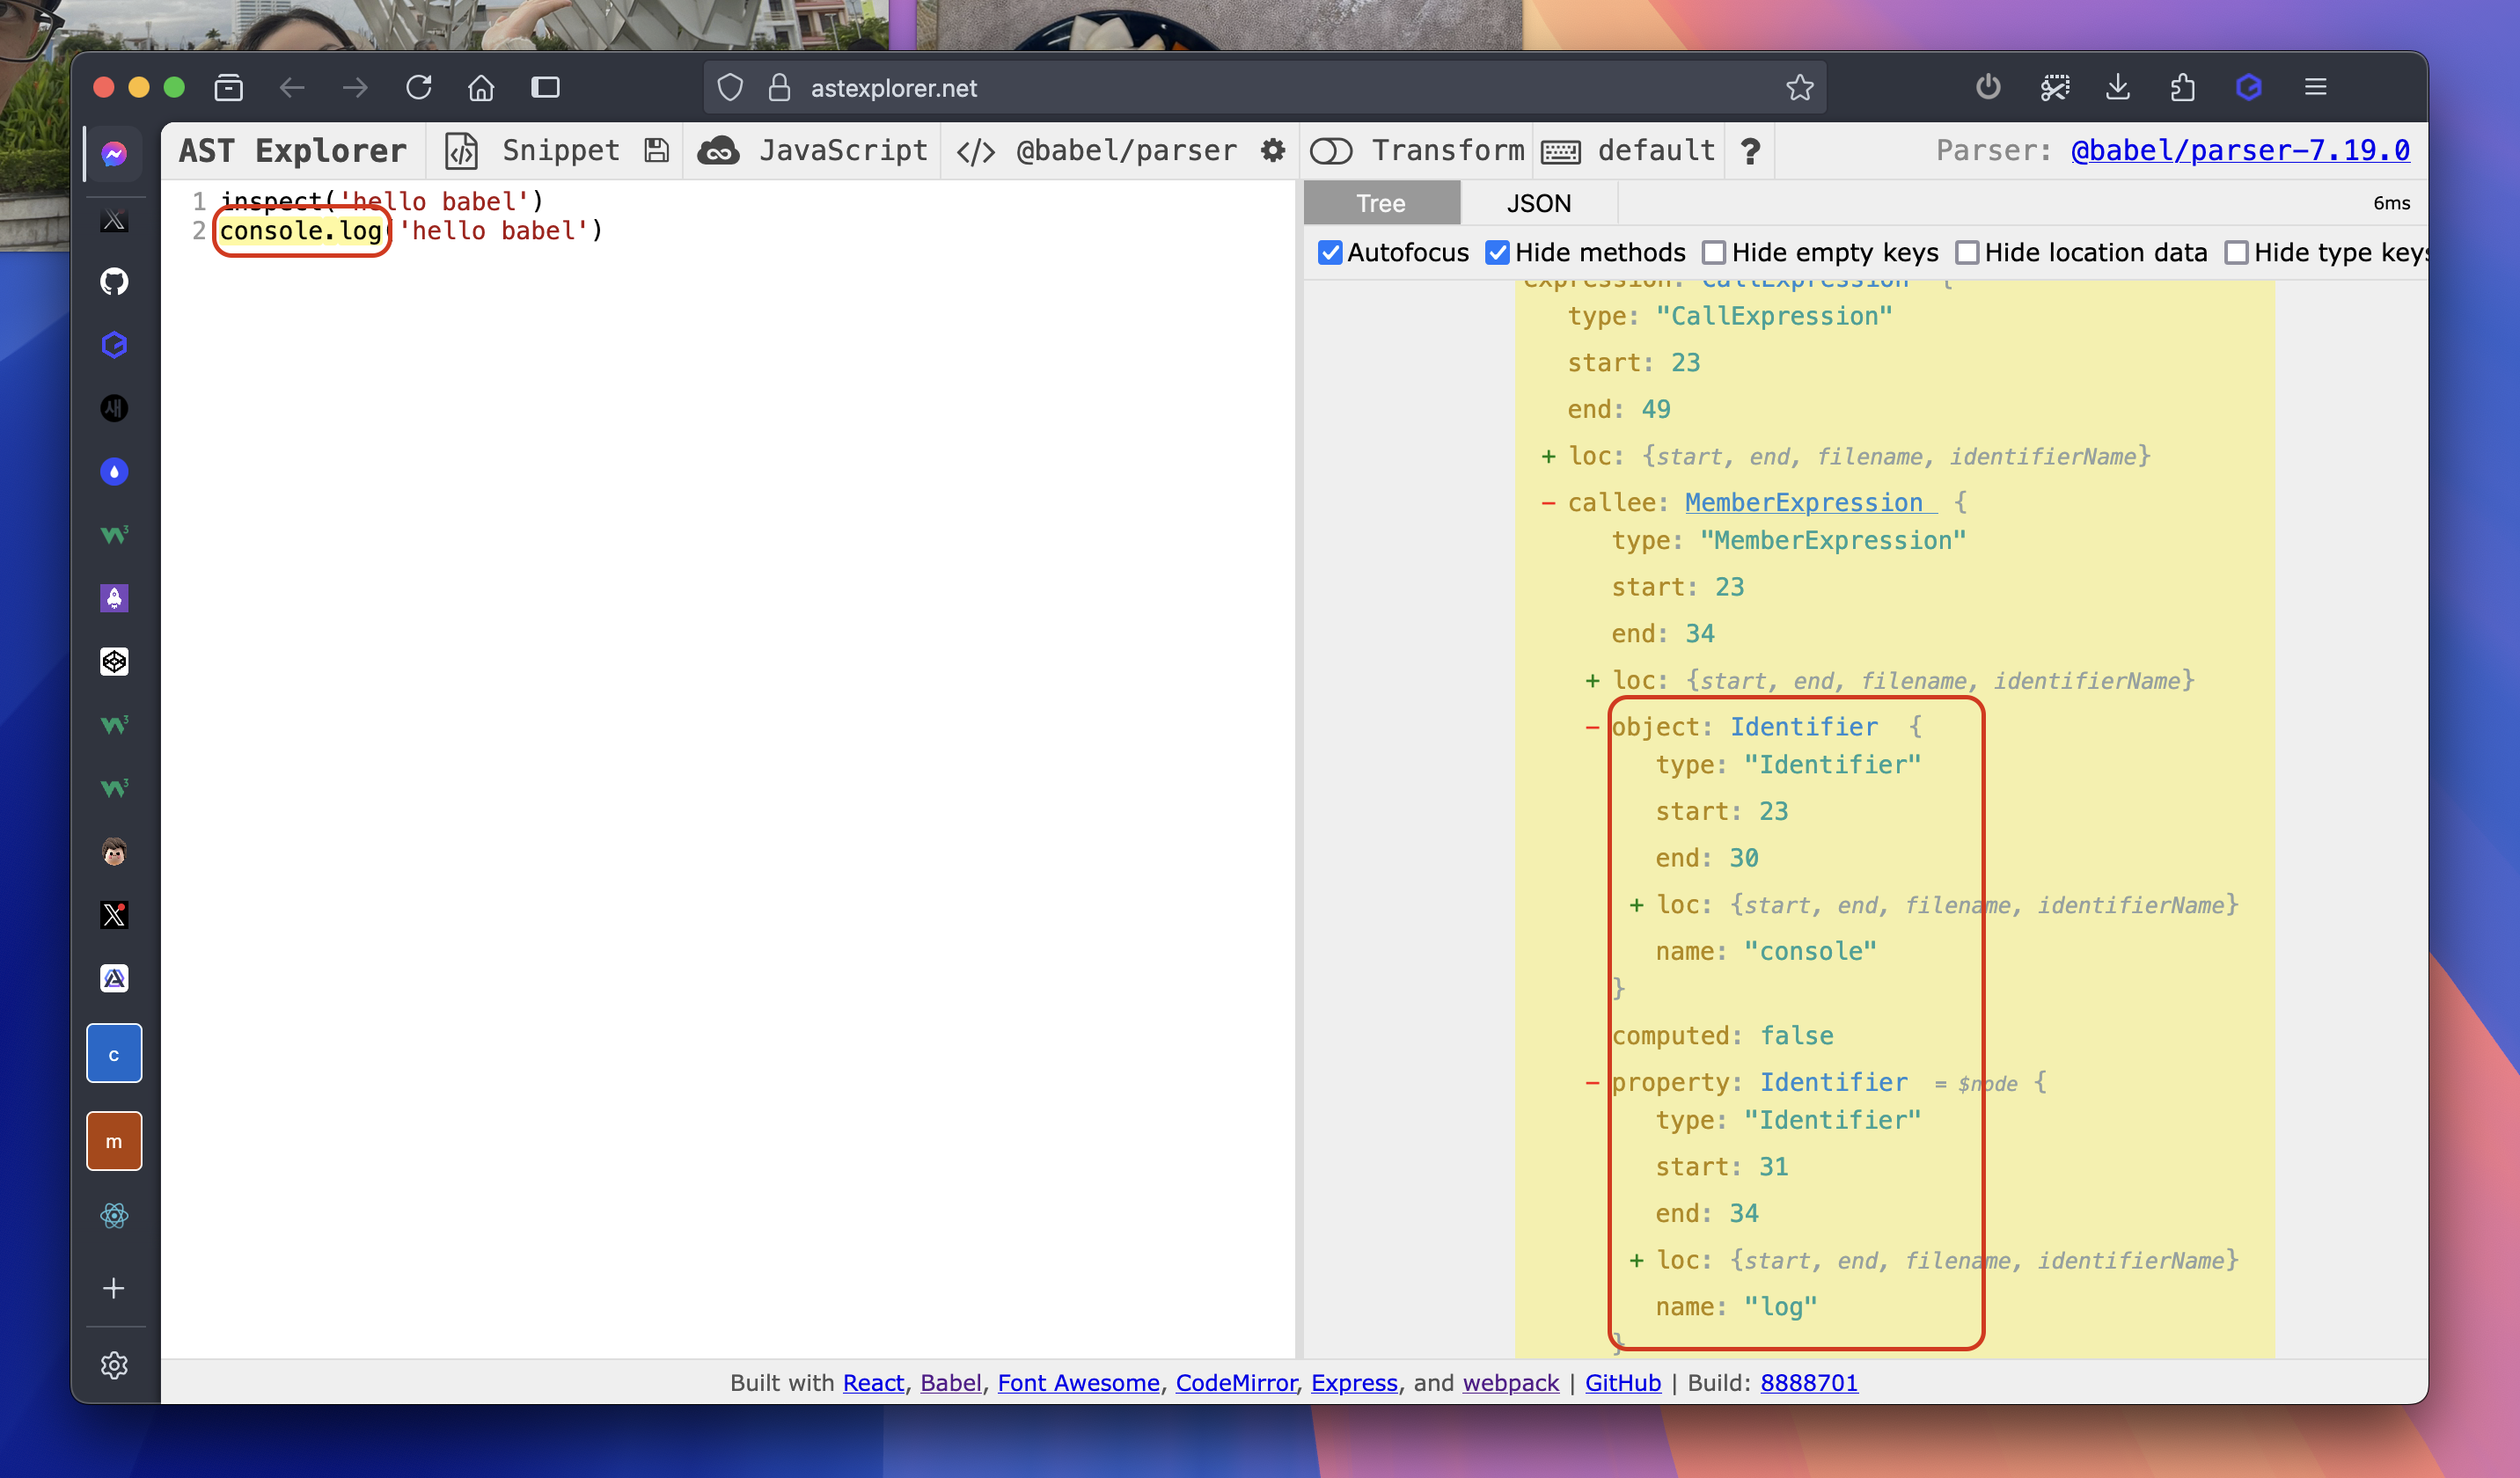Open the GitHub tab in the sidebar

tap(114, 282)
